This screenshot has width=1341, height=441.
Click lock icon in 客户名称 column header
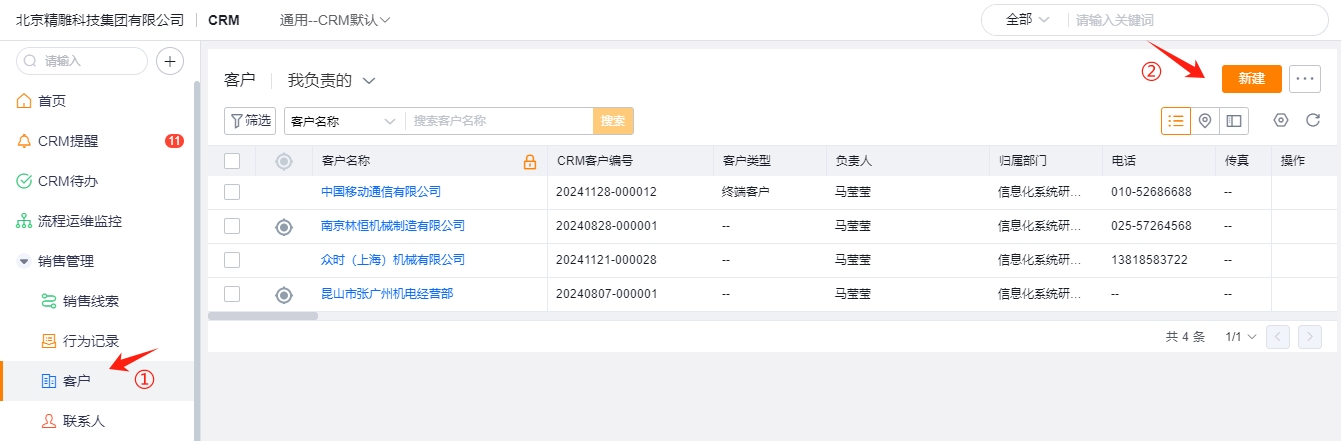[530, 161]
